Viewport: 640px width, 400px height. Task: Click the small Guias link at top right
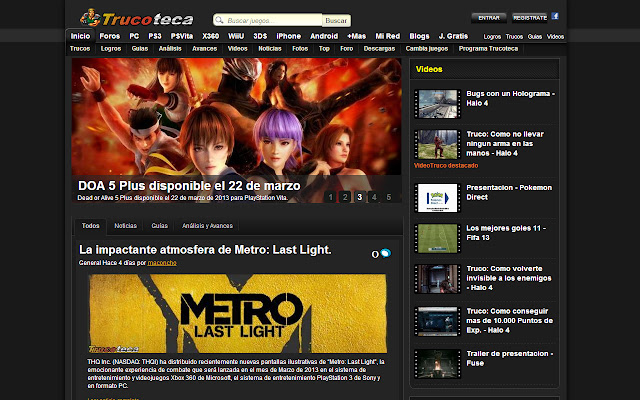click(x=535, y=37)
